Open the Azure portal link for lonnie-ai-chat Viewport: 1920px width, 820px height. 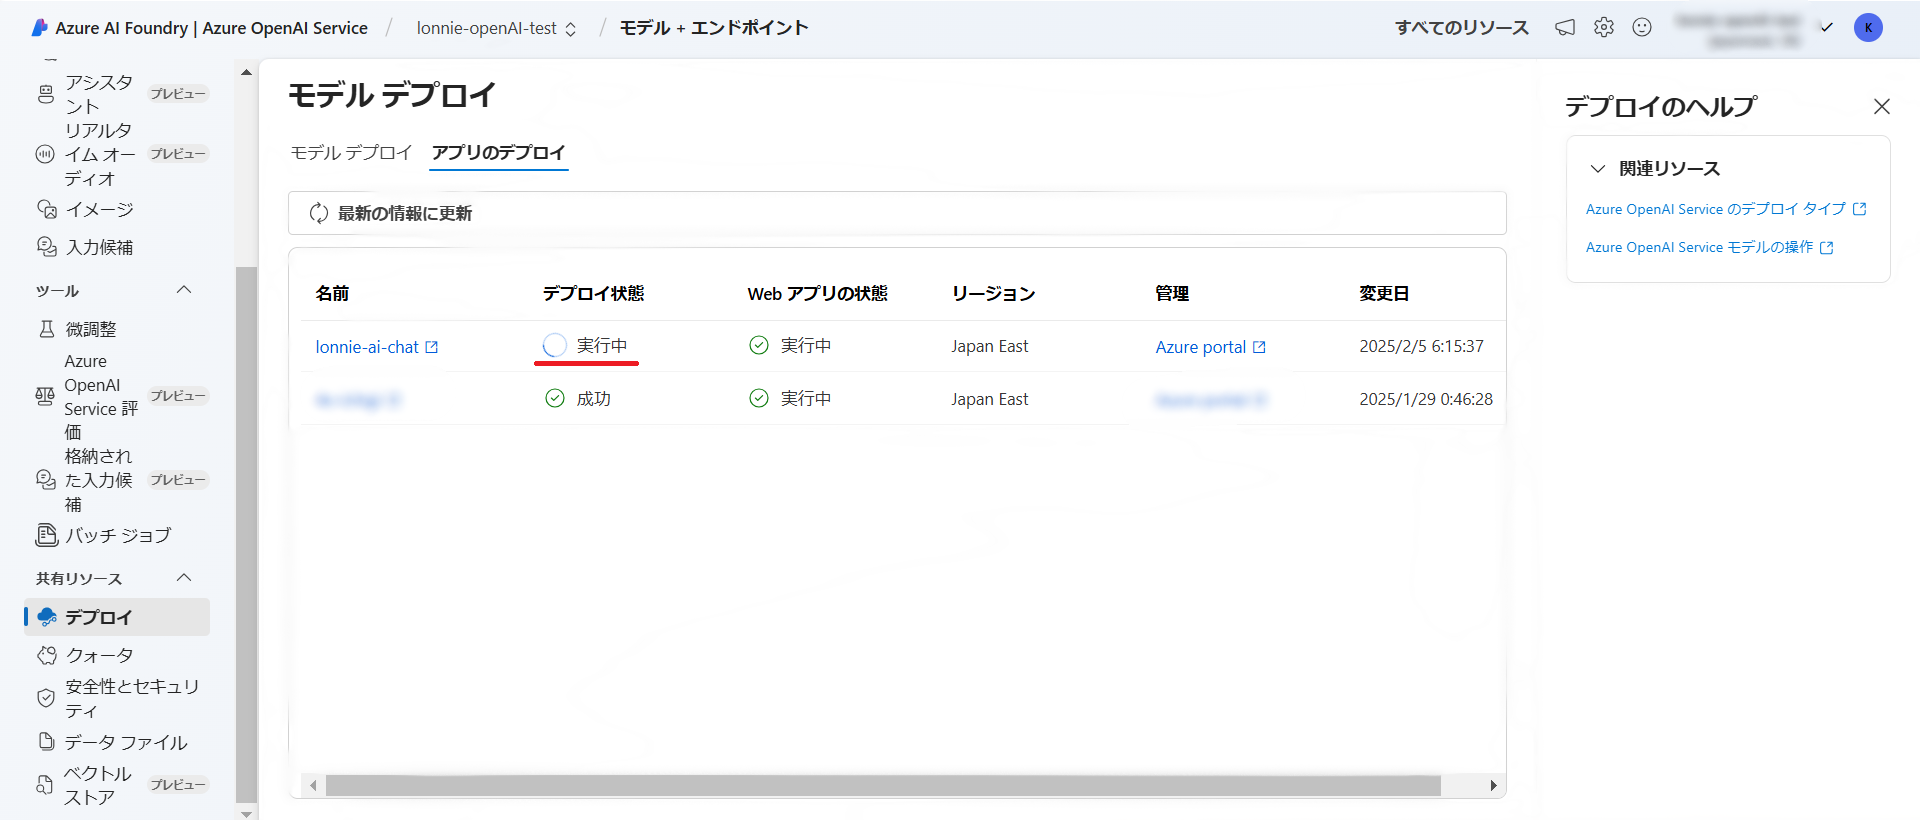(1201, 347)
